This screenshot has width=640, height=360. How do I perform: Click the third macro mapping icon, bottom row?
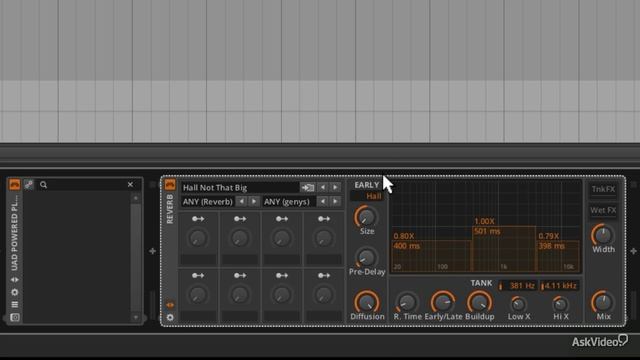pyautogui.click(x=282, y=276)
